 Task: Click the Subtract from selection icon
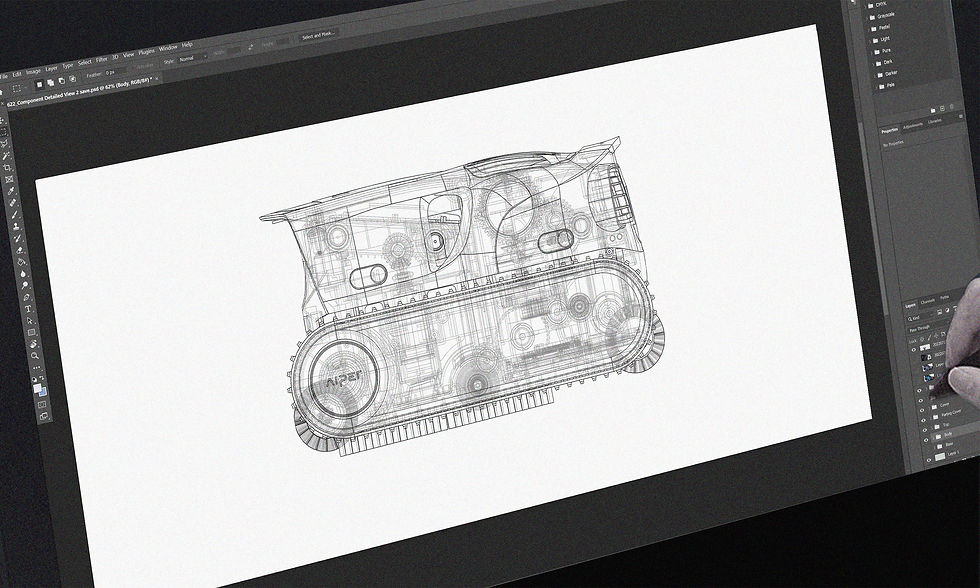click(x=61, y=81)
